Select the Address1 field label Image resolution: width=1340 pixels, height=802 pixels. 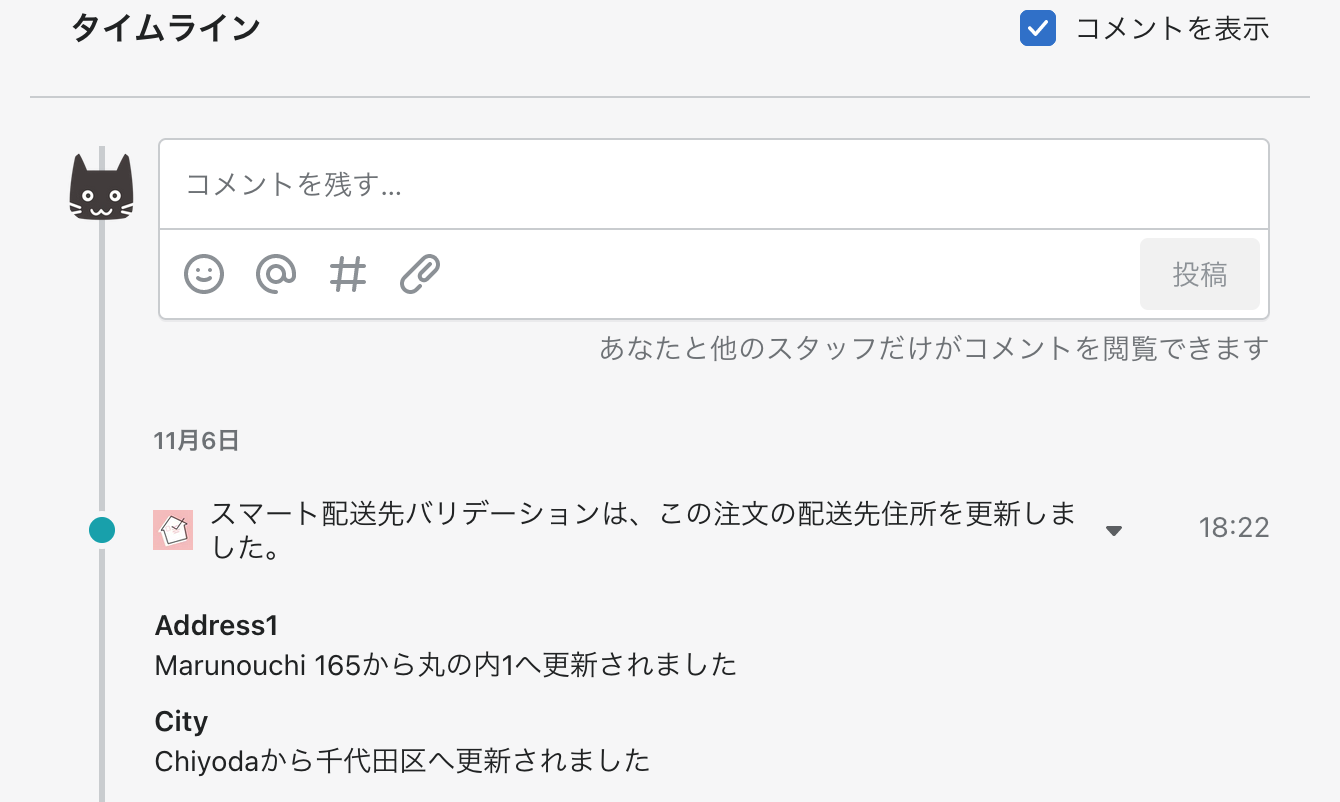pyautogui.click(x=217, y=626)
